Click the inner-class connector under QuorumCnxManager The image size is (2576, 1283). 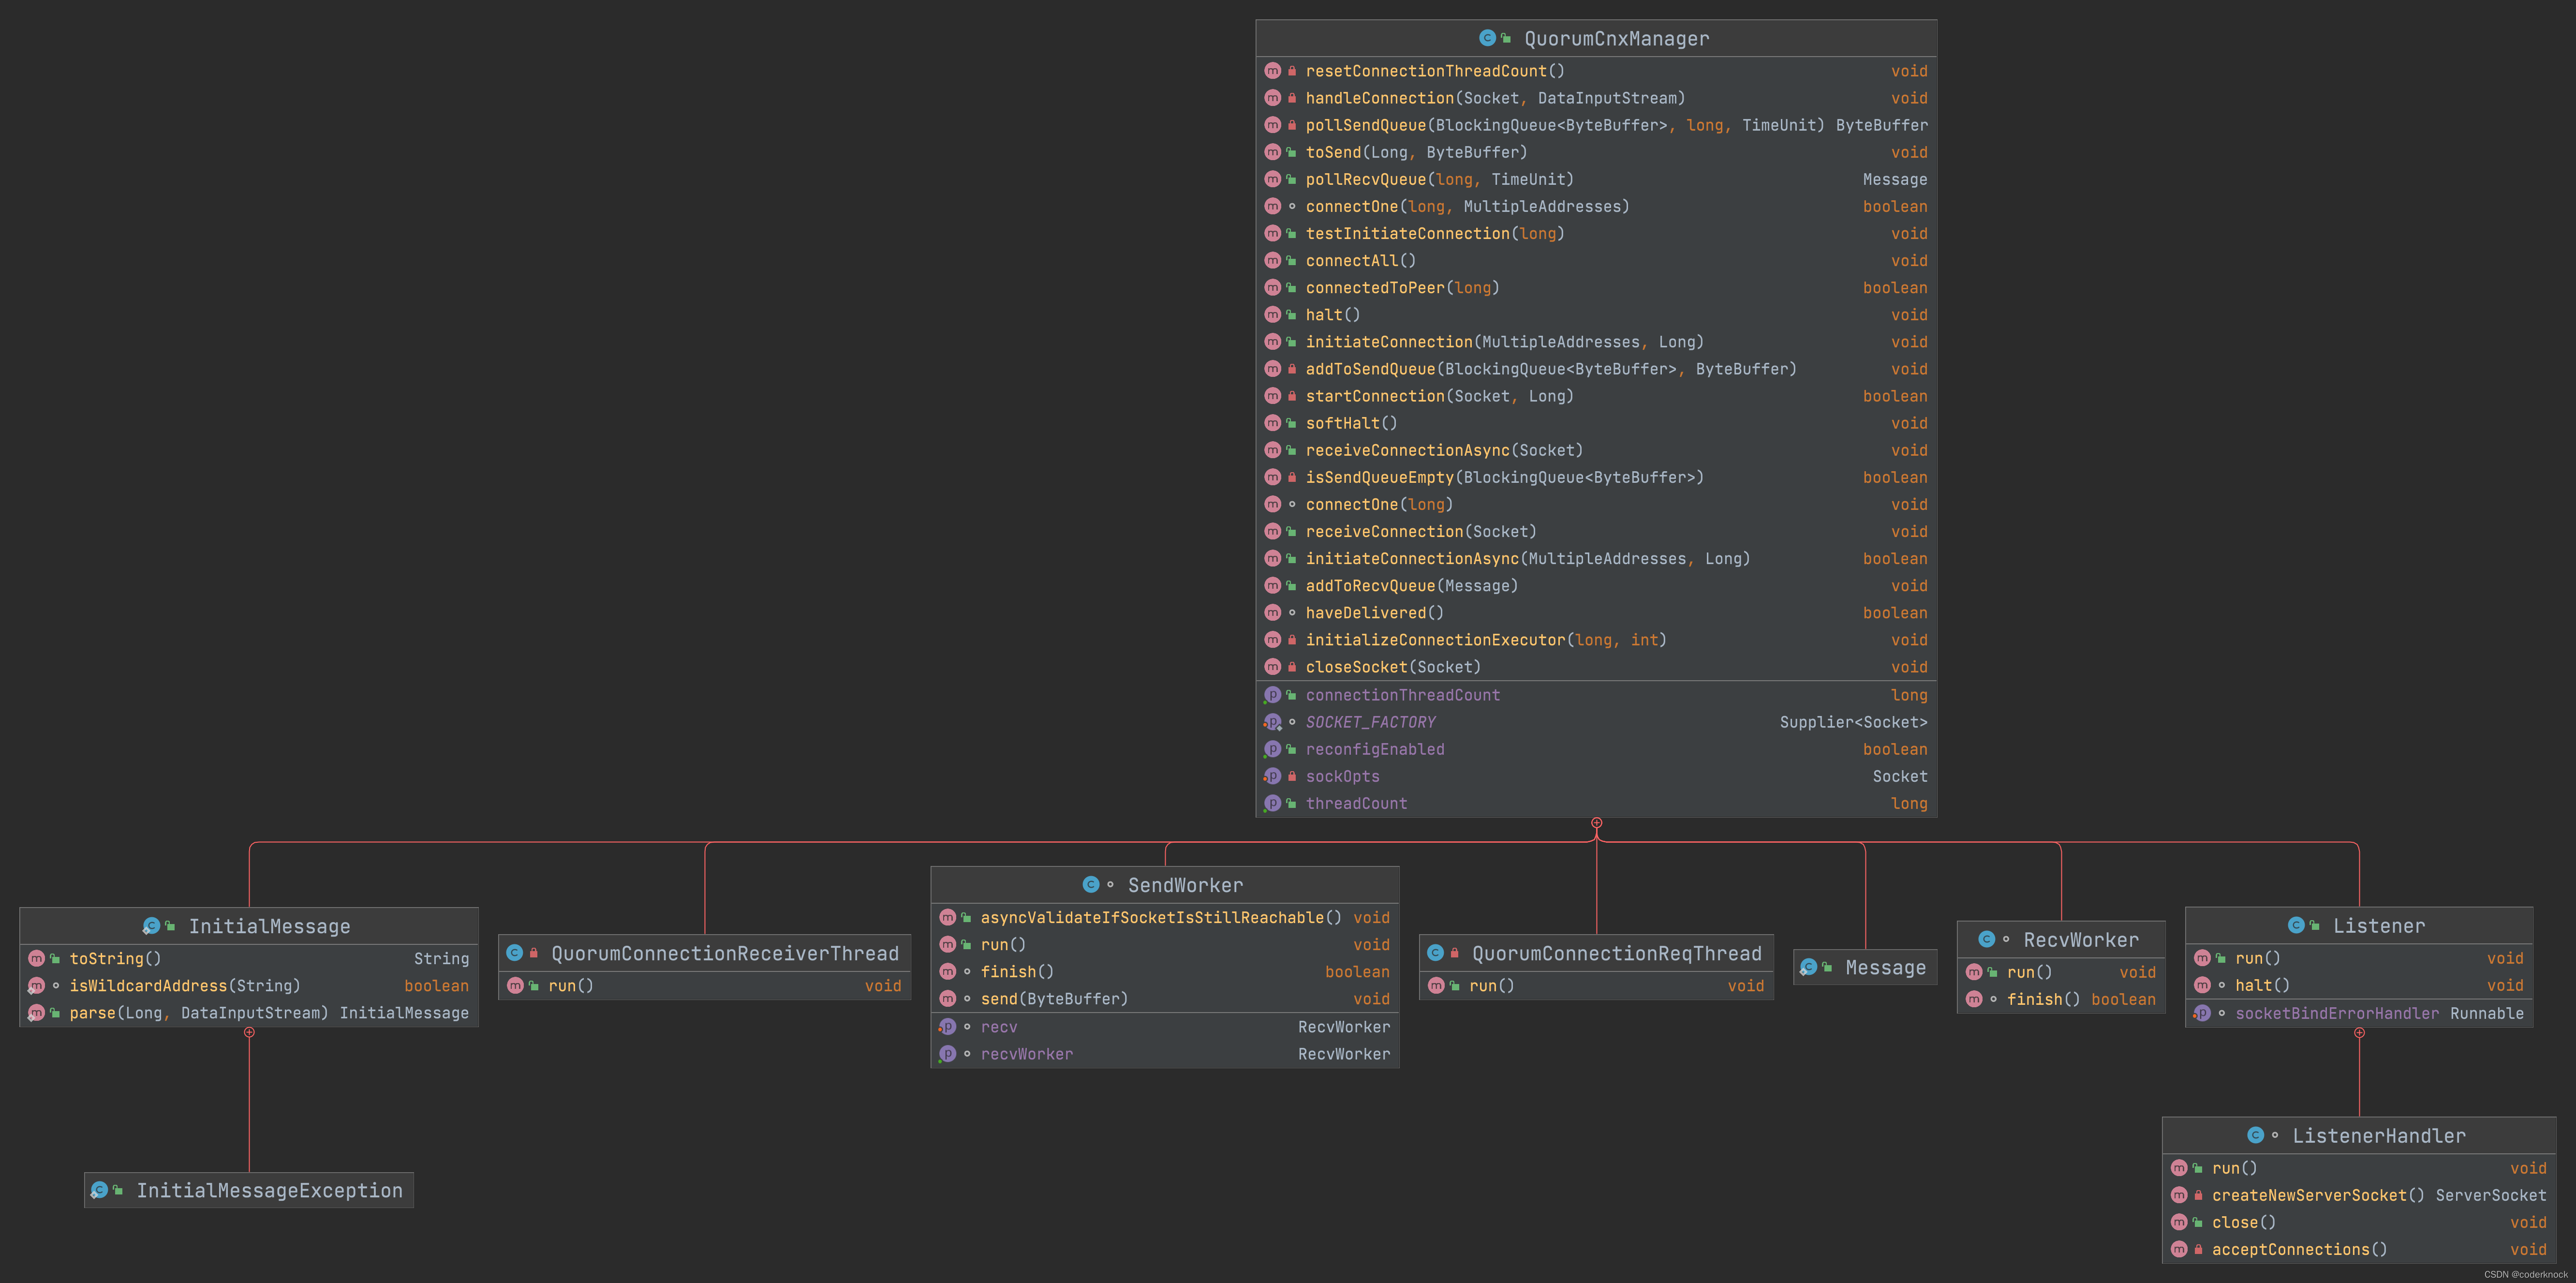[1597, 823]
